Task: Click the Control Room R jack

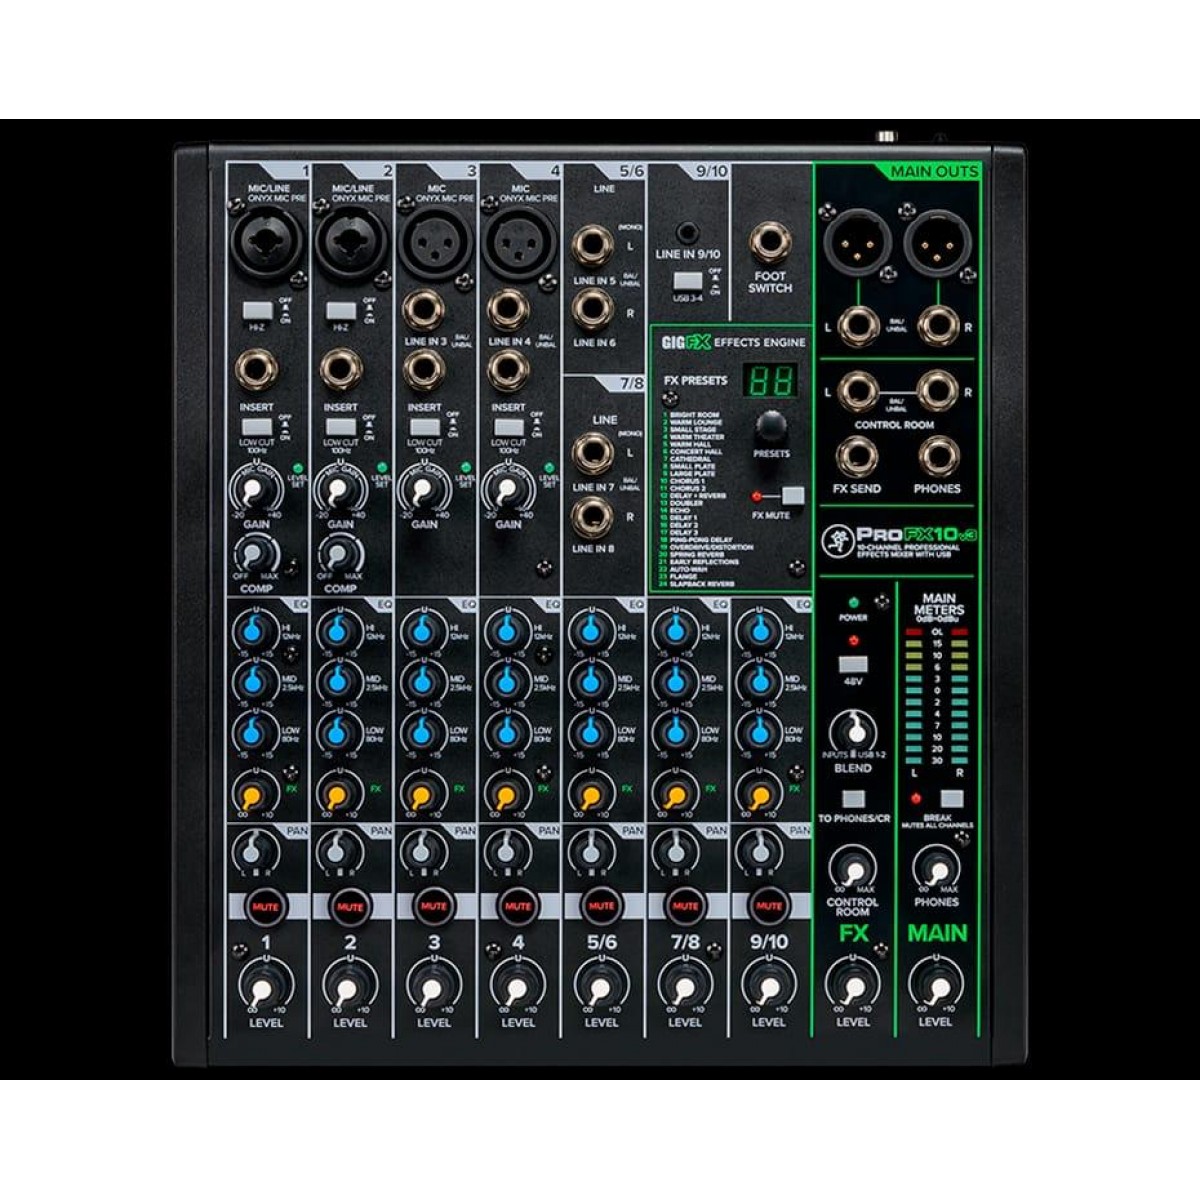Action: 938,391
